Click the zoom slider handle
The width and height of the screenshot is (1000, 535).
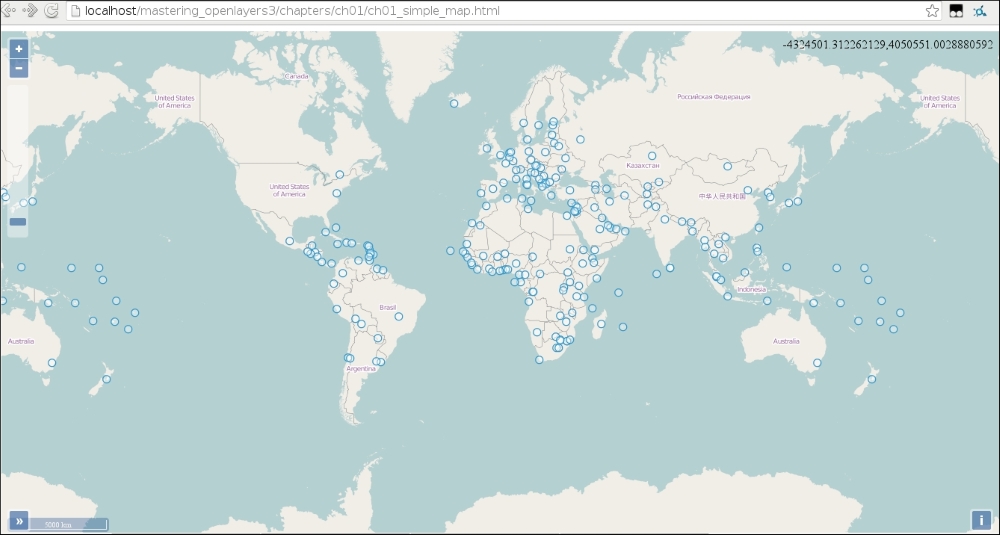coord(18,222)
